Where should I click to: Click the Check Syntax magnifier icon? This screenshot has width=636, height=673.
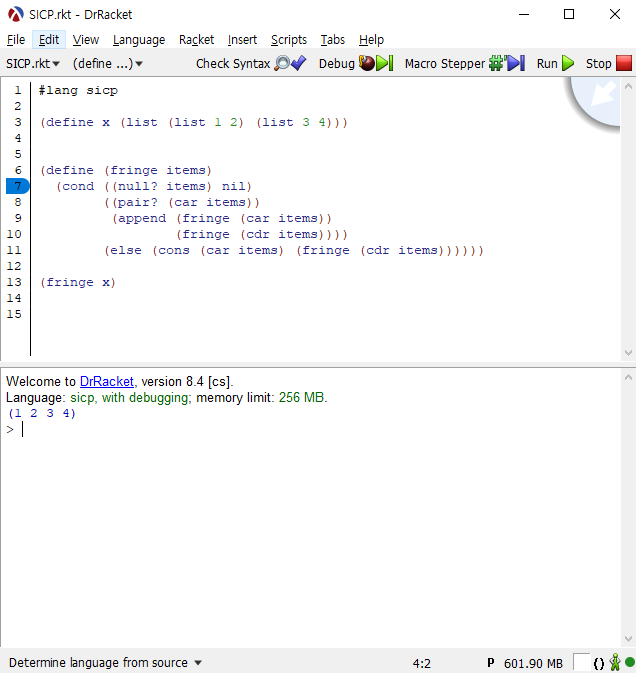pyautogui.click(x=283, y=63)
